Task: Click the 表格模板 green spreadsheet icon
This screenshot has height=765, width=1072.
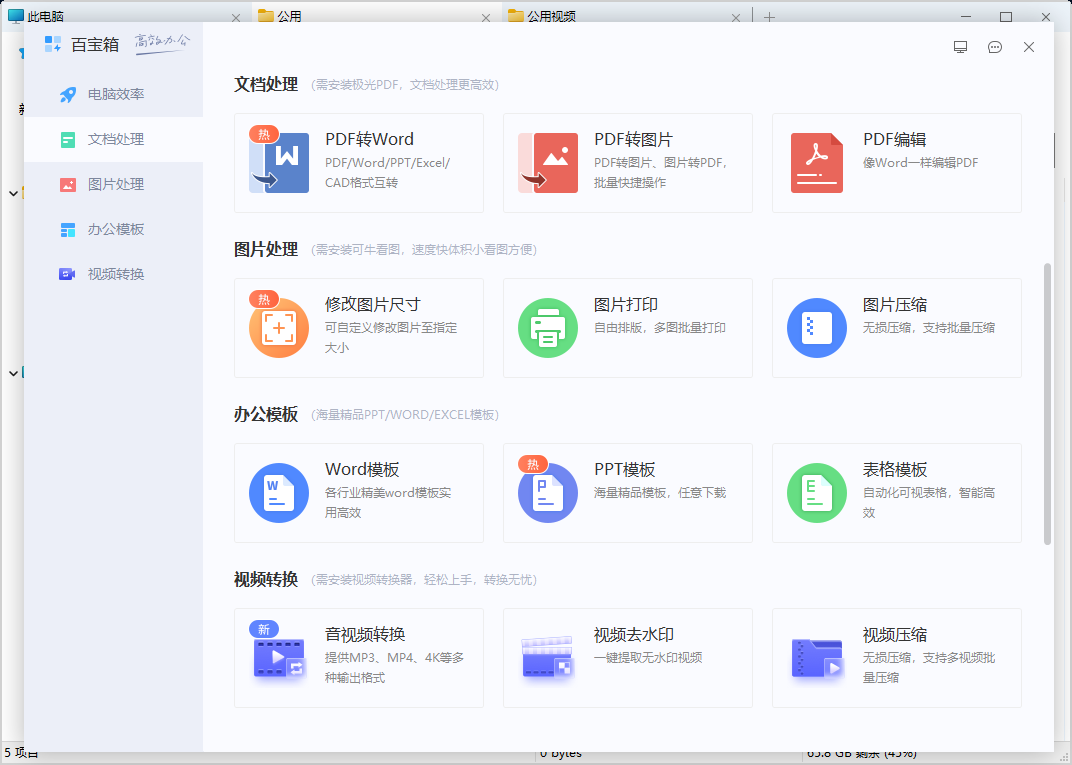Action: (x=817, y=493)
